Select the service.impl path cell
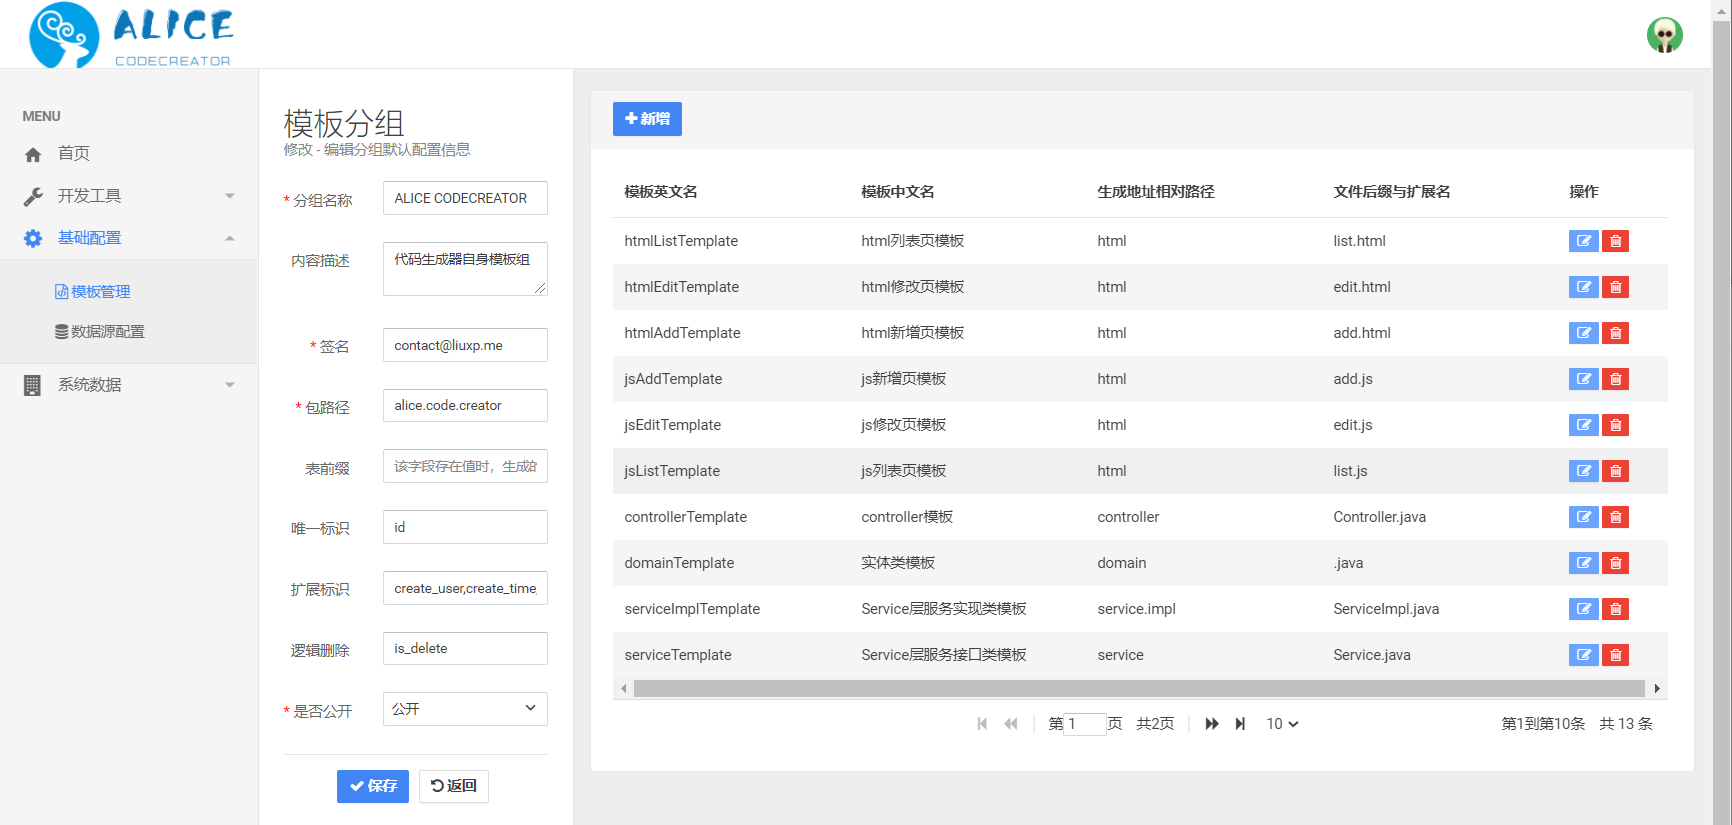This screenshot has height=825, width=1732. tap(1137, 609)
